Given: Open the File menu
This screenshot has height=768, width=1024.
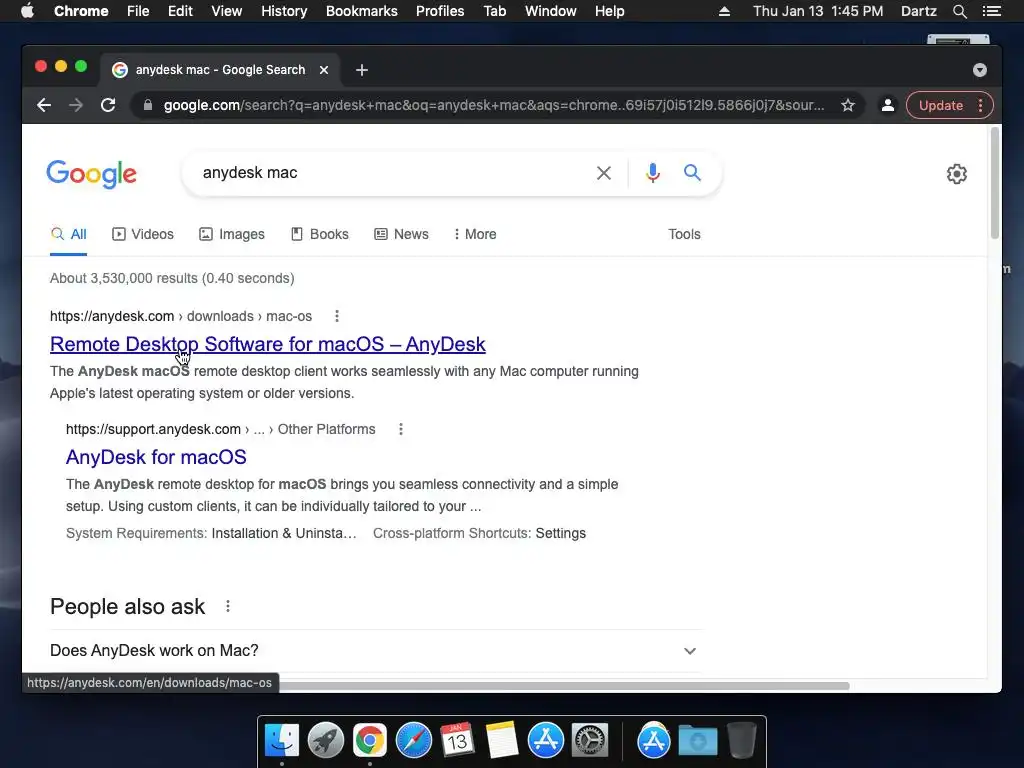Looking at the screenshot, I should tap(138, 11).
